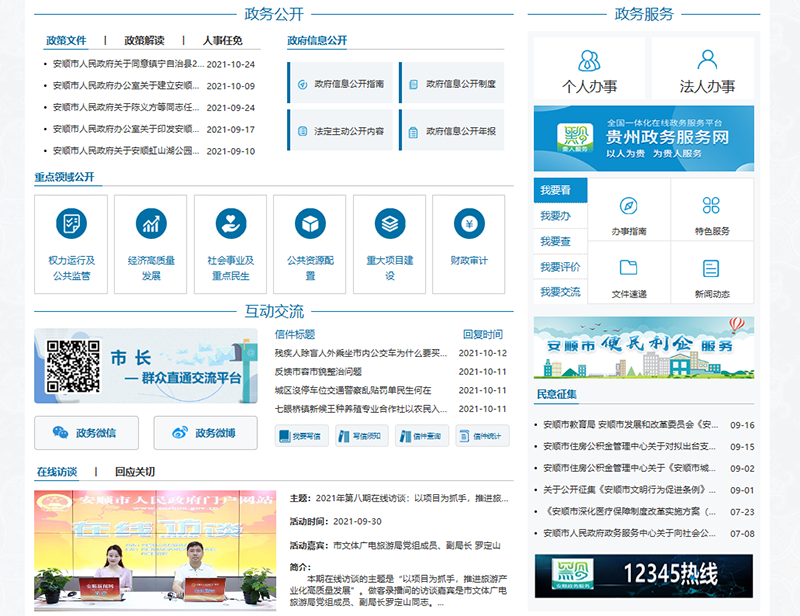800x616 pixels.
Task: Select the 办事指南 compass icon
Action: coord(629,208)
